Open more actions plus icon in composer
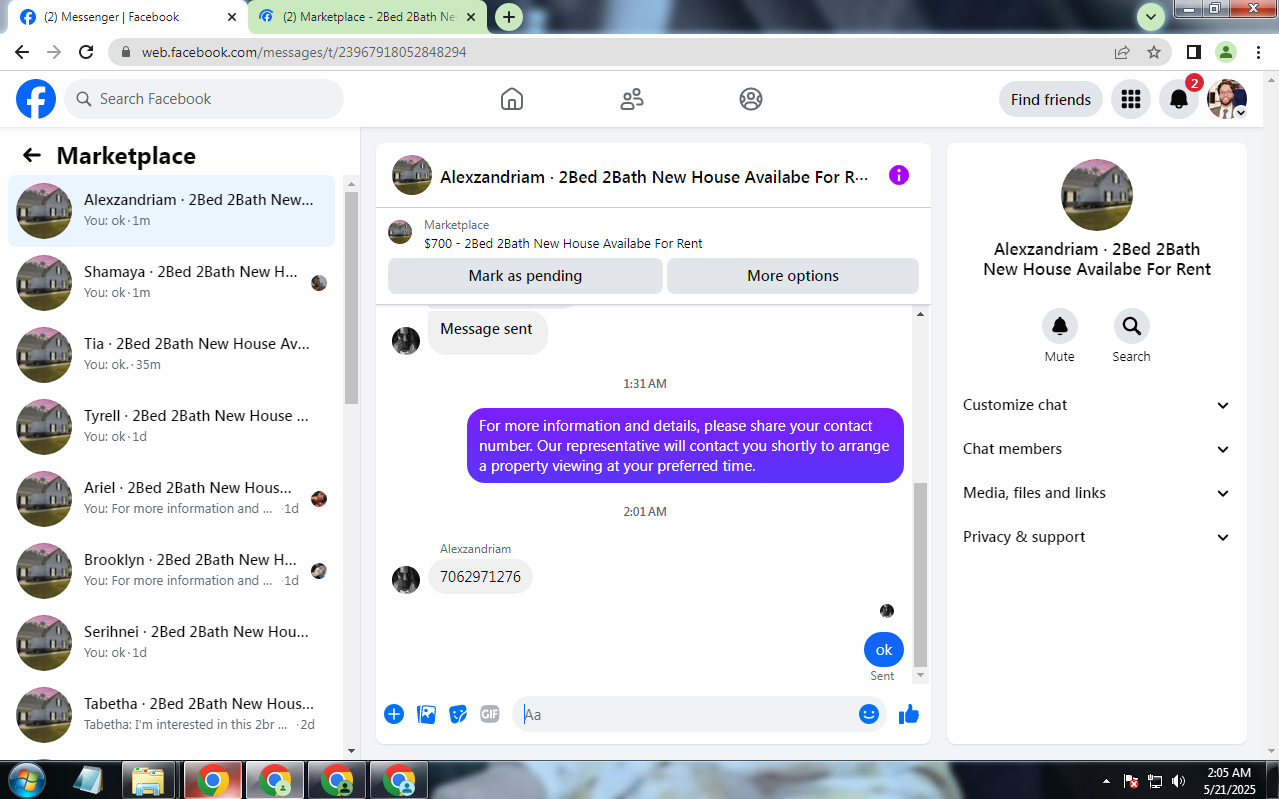Screen dimensions: 1279x799 coord(394,714)
